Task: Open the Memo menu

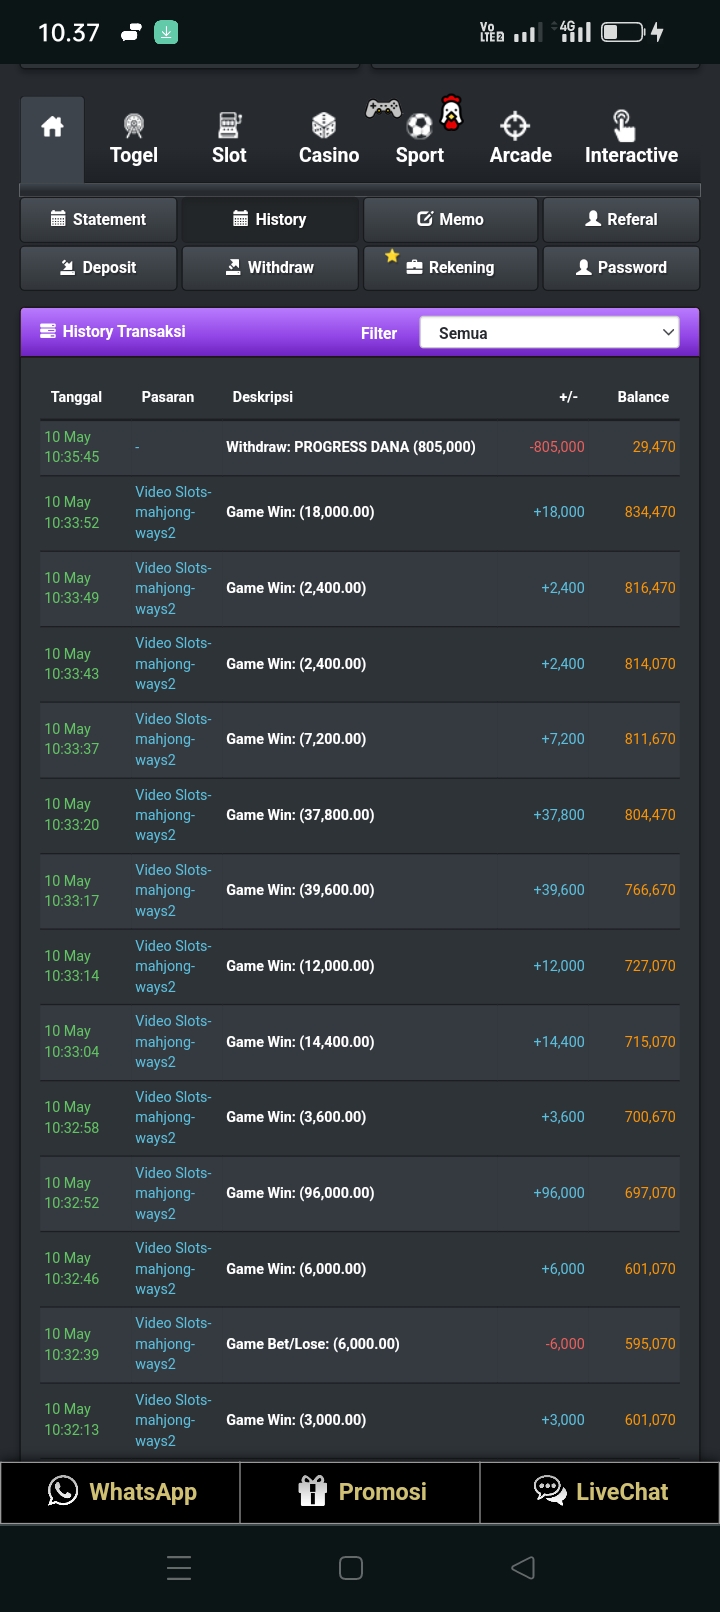Action: click(450, 219)
